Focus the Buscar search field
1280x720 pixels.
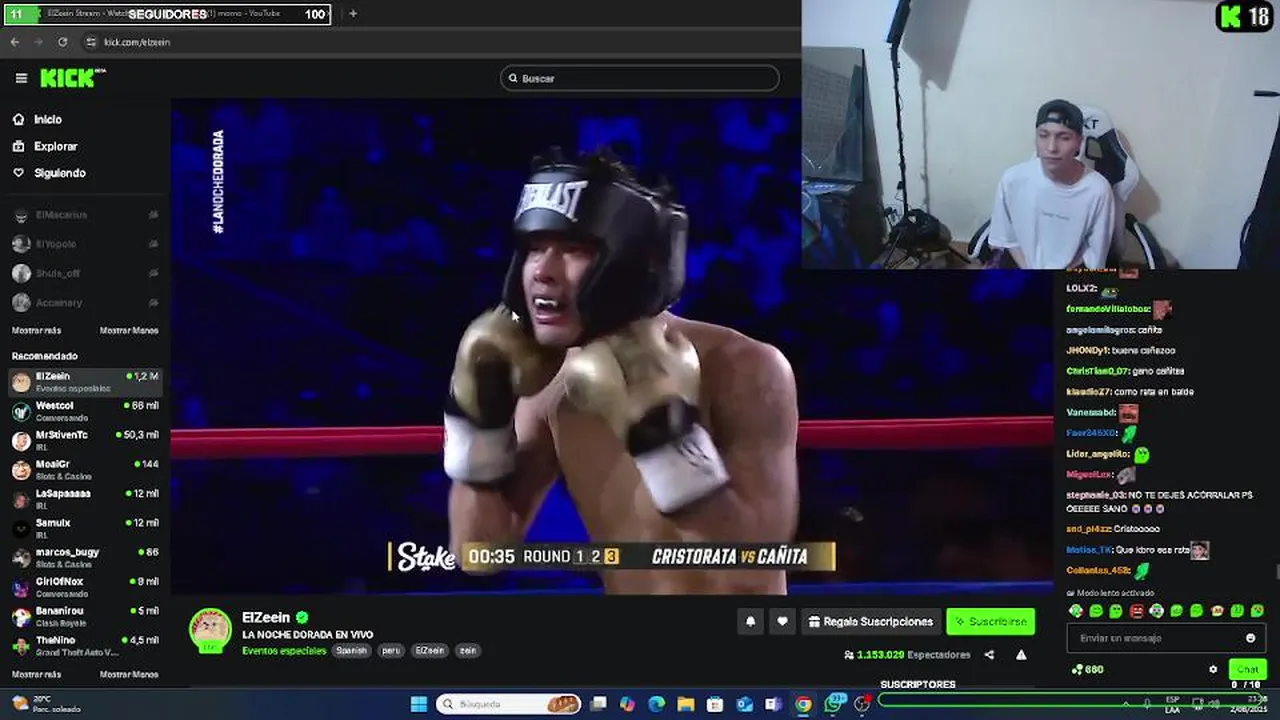(x=640, y=78)
